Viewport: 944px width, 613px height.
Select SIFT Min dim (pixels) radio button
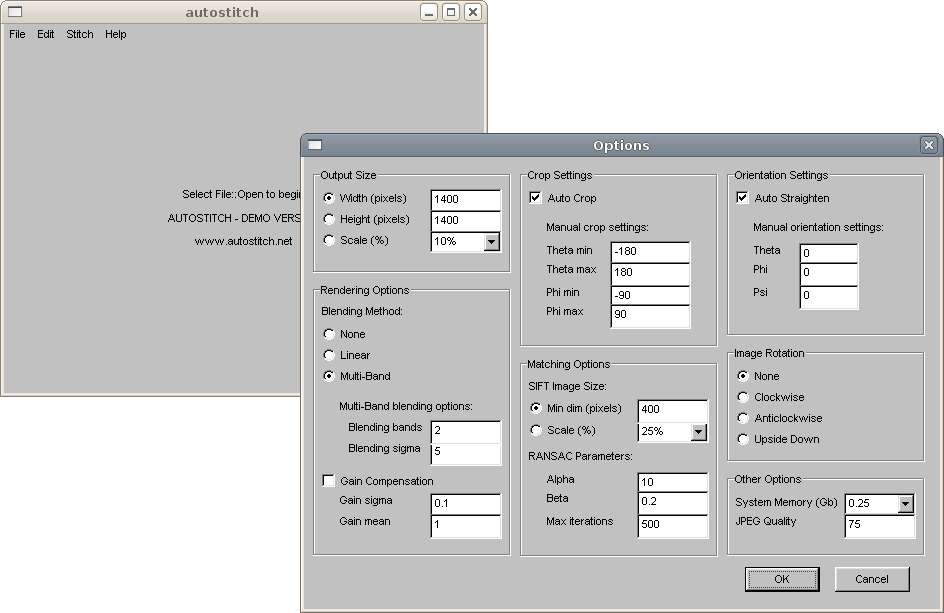pyautogui.click(x=536, y=408)
